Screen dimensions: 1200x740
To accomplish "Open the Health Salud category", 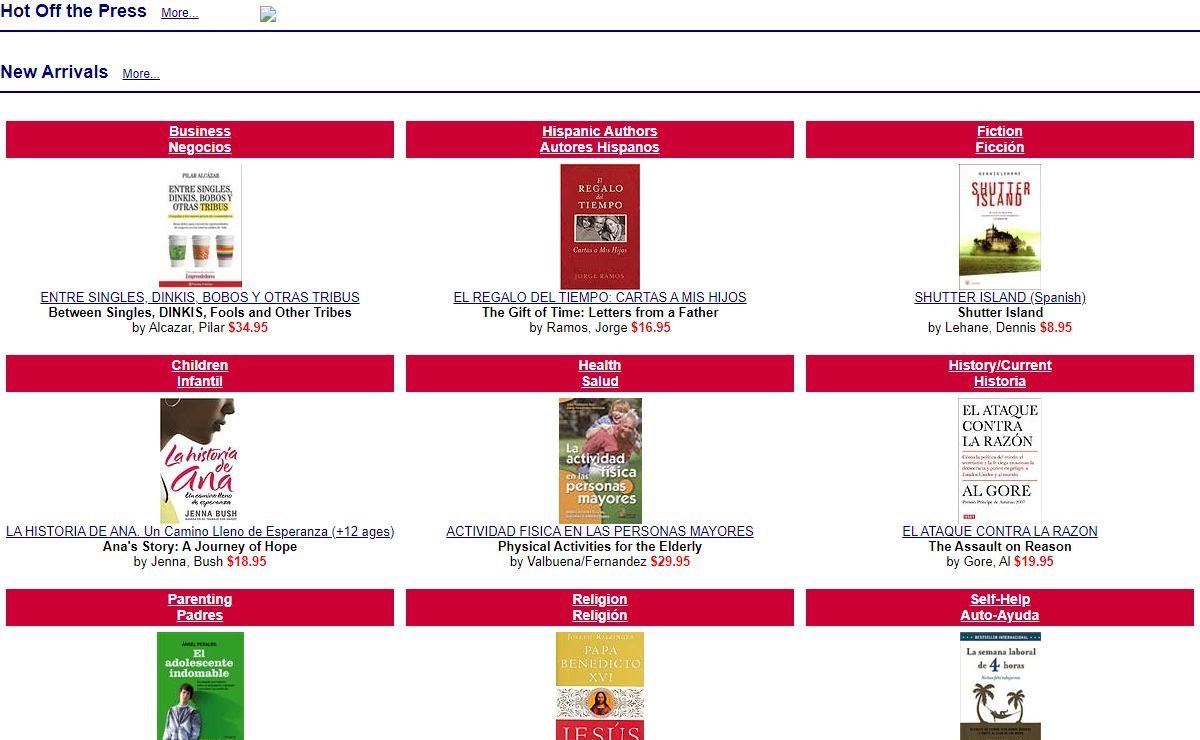I will click(600, 373).
